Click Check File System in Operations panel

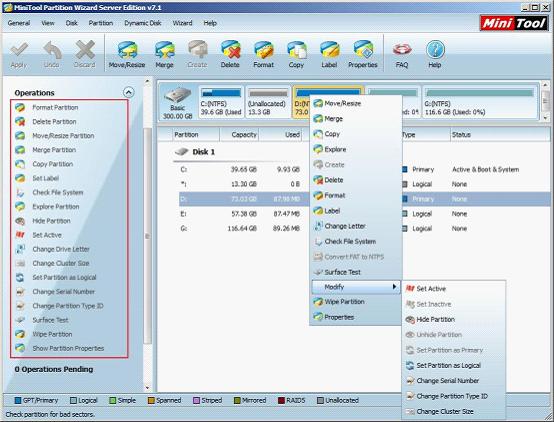[58, 192]
